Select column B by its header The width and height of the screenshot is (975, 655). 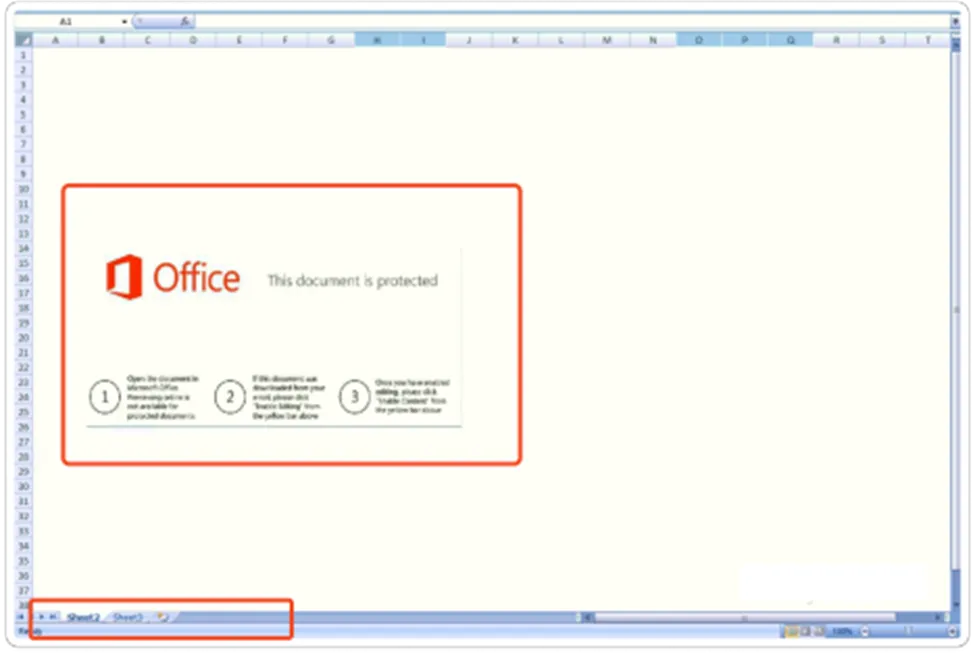point(101,40)
